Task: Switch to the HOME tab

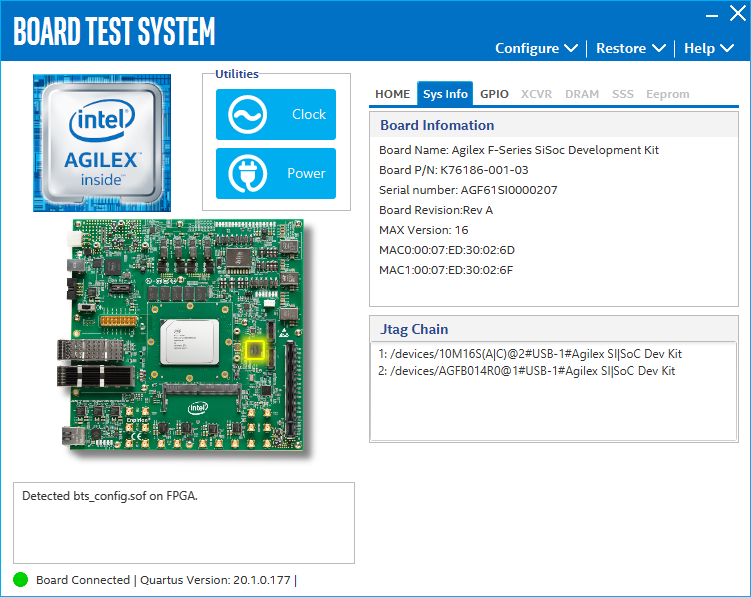Action: 392,94
